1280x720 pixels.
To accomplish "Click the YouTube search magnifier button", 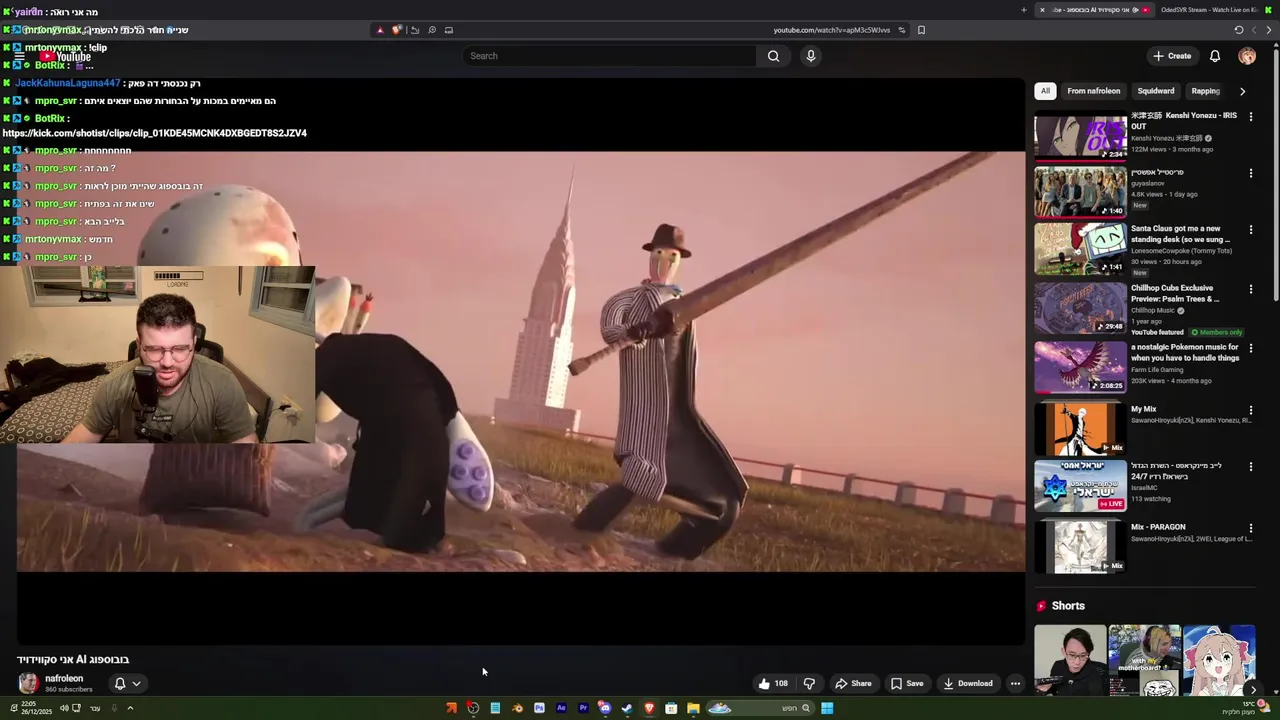I will pos(773,56).
